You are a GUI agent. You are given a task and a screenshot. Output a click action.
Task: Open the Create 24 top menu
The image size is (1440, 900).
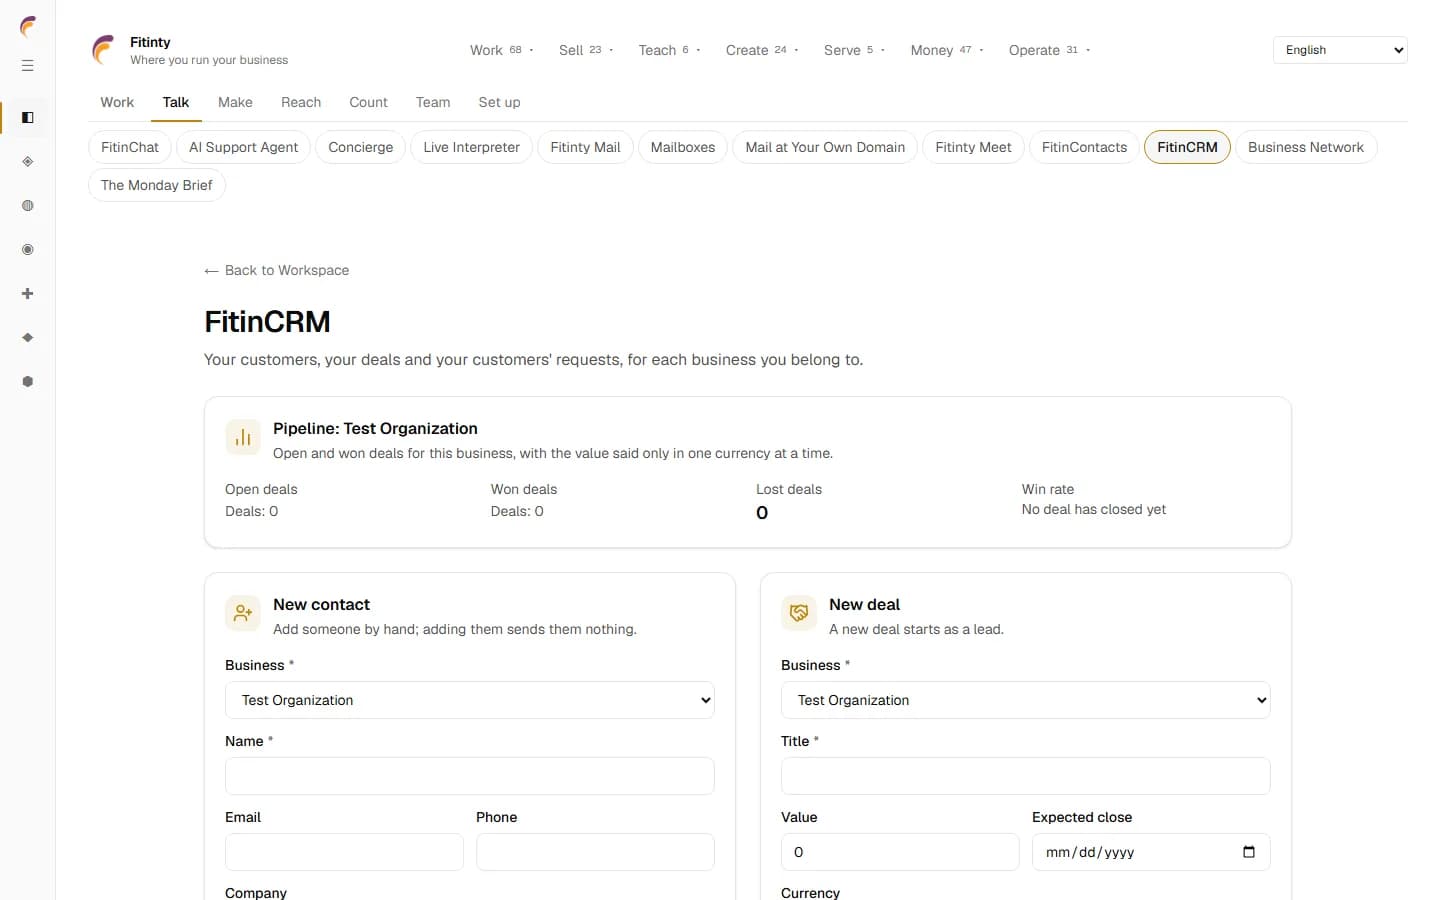click(x=762, y=50)
